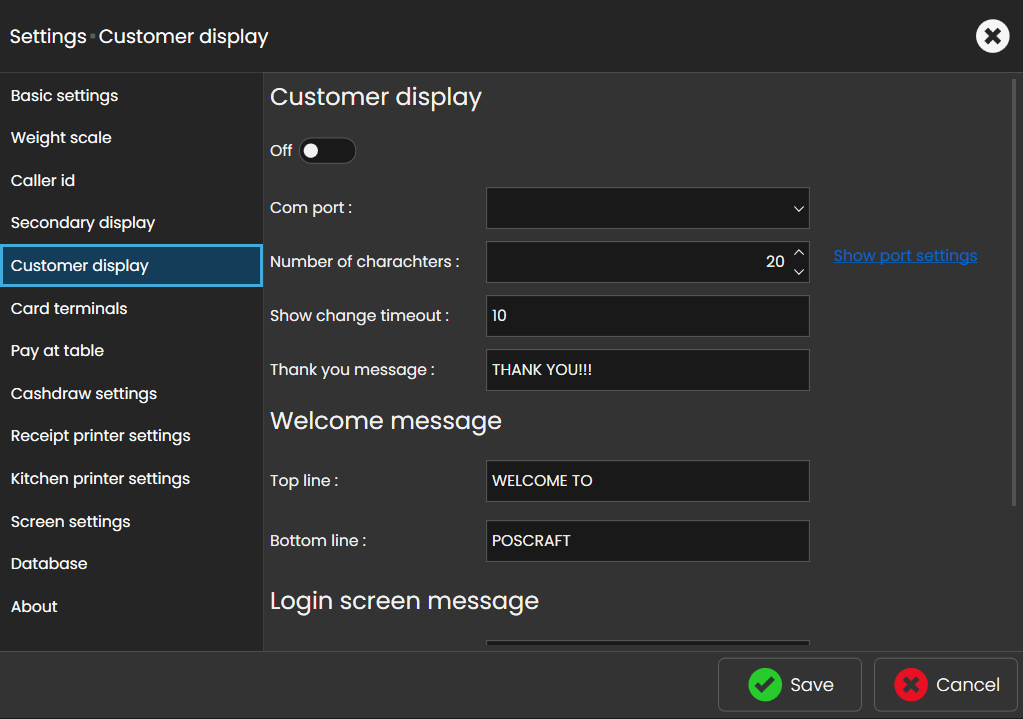This screenshot has width=1023, height=719.
Task: Switch to Kitchen printer settings
Action: (x=100, y=479)
